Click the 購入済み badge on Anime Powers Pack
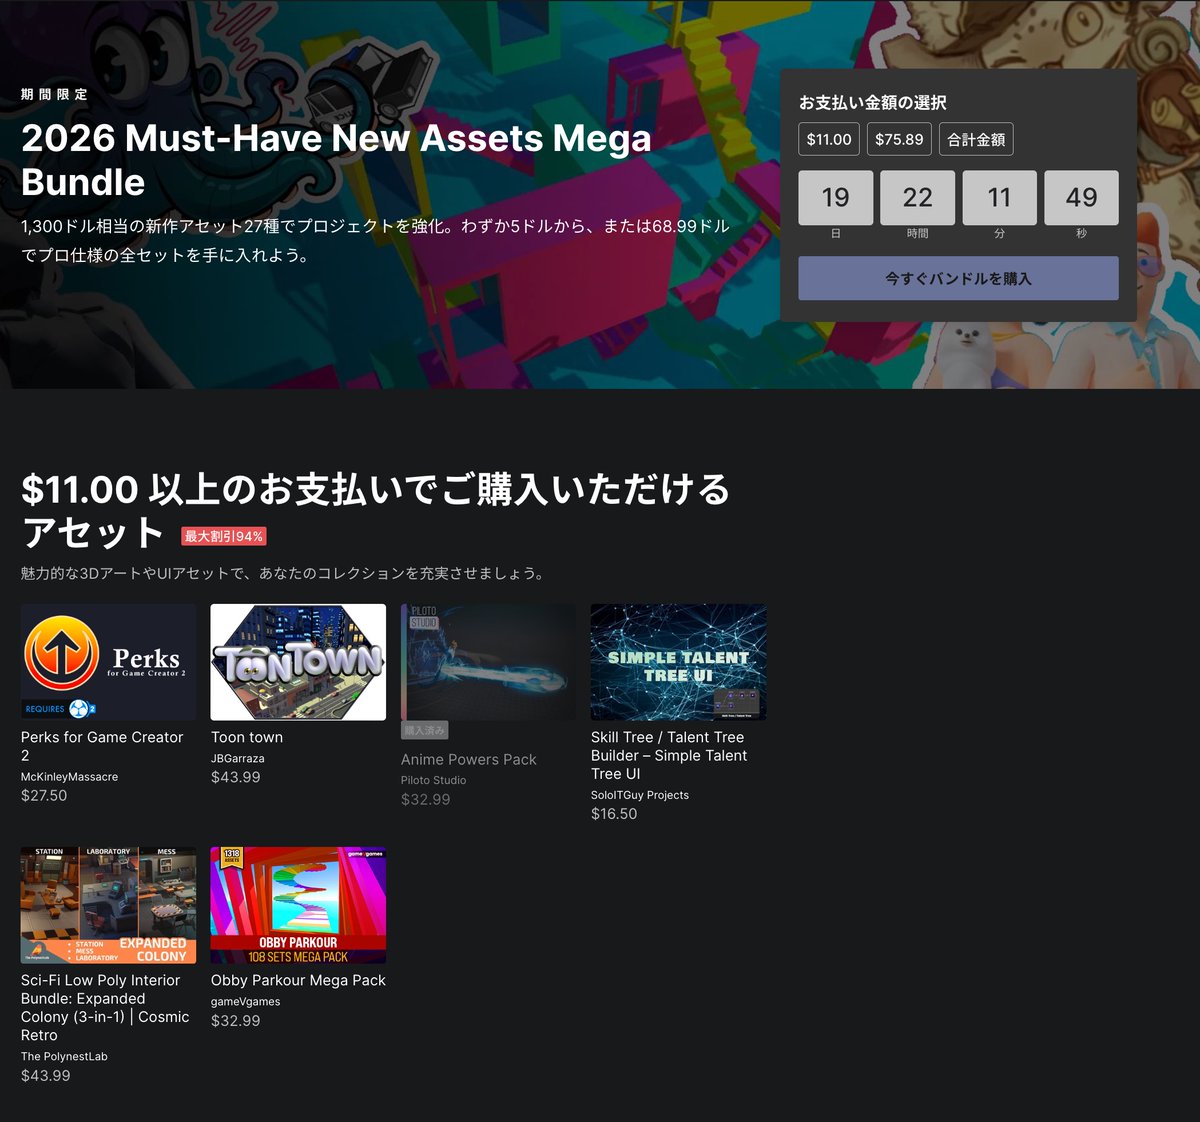This screenshot has width=1200, height=1122. point(425,730)
